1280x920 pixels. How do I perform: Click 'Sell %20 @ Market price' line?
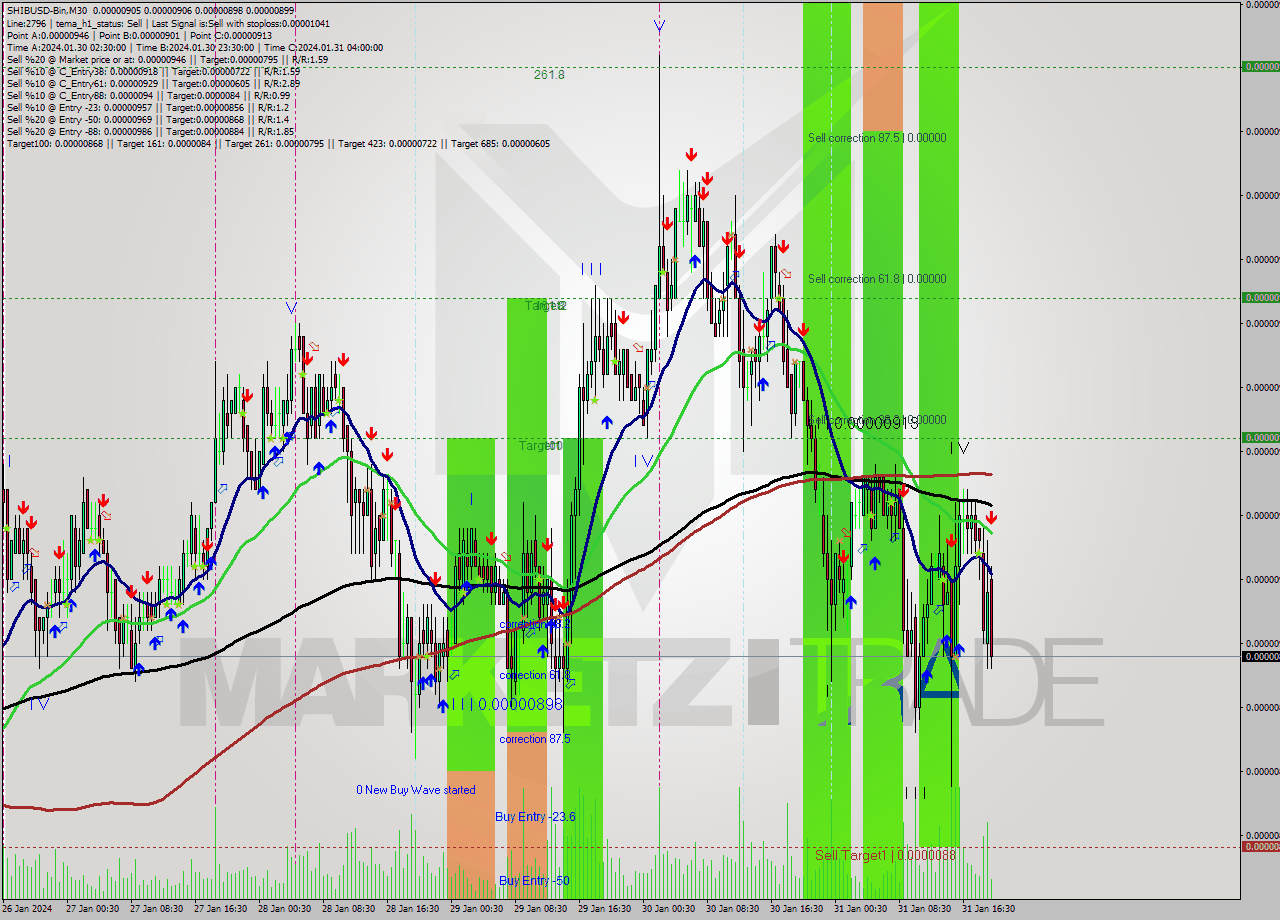167,59
